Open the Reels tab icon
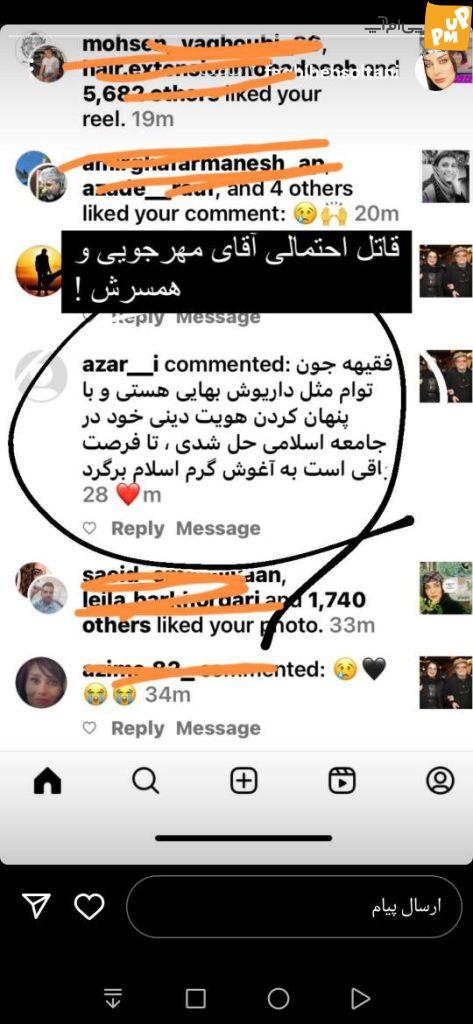The height and width of the screenshot is (1024, 473). (x=341, y=781)
